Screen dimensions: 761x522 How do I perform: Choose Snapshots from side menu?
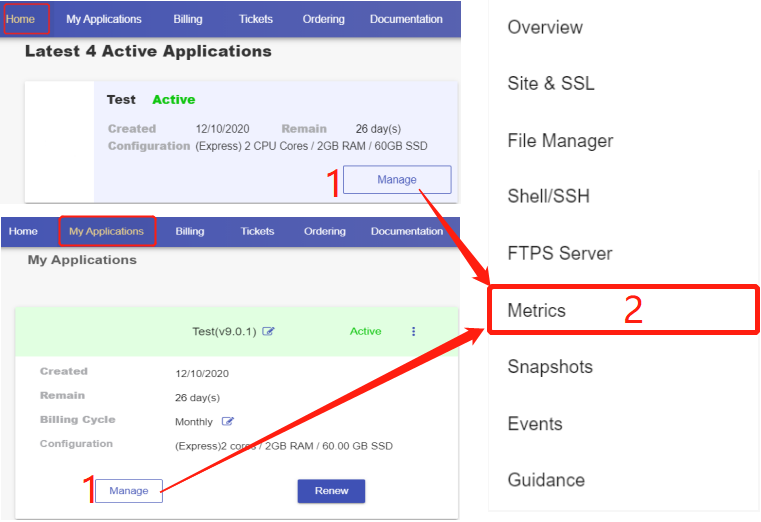coord(550,367)
